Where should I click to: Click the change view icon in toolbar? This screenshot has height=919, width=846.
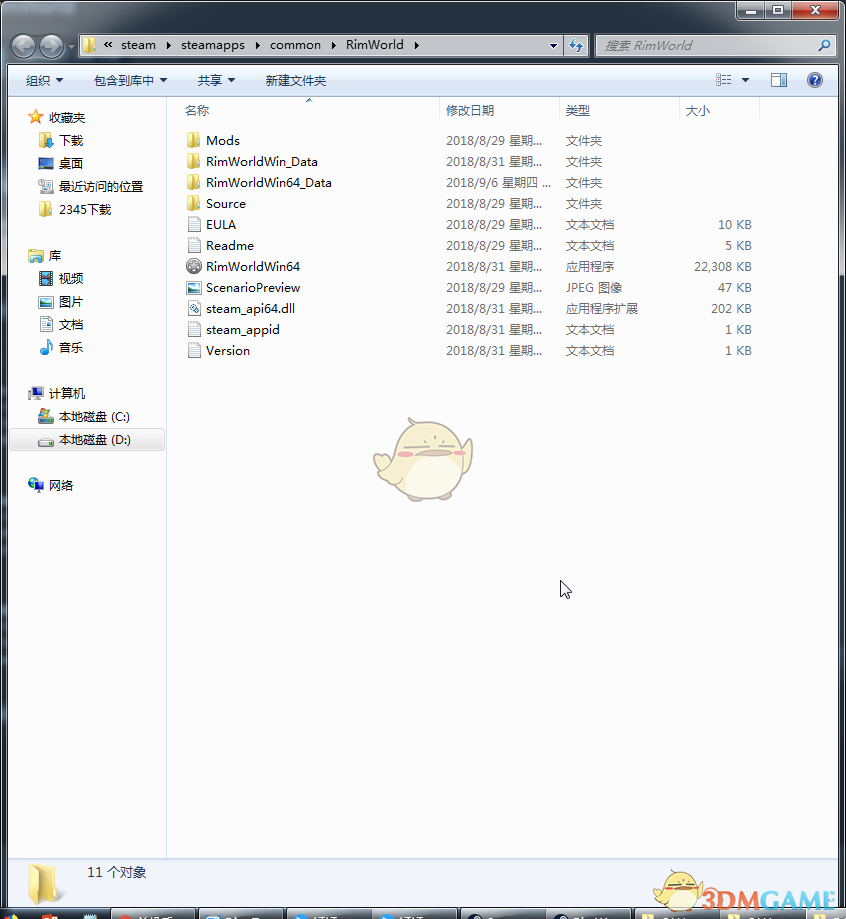723,80
